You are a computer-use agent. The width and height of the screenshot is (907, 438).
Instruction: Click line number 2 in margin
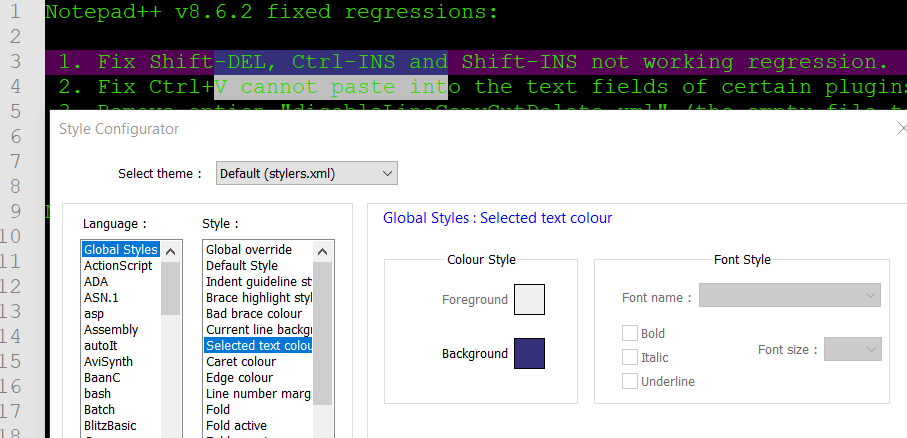click(x=14, y=36)
